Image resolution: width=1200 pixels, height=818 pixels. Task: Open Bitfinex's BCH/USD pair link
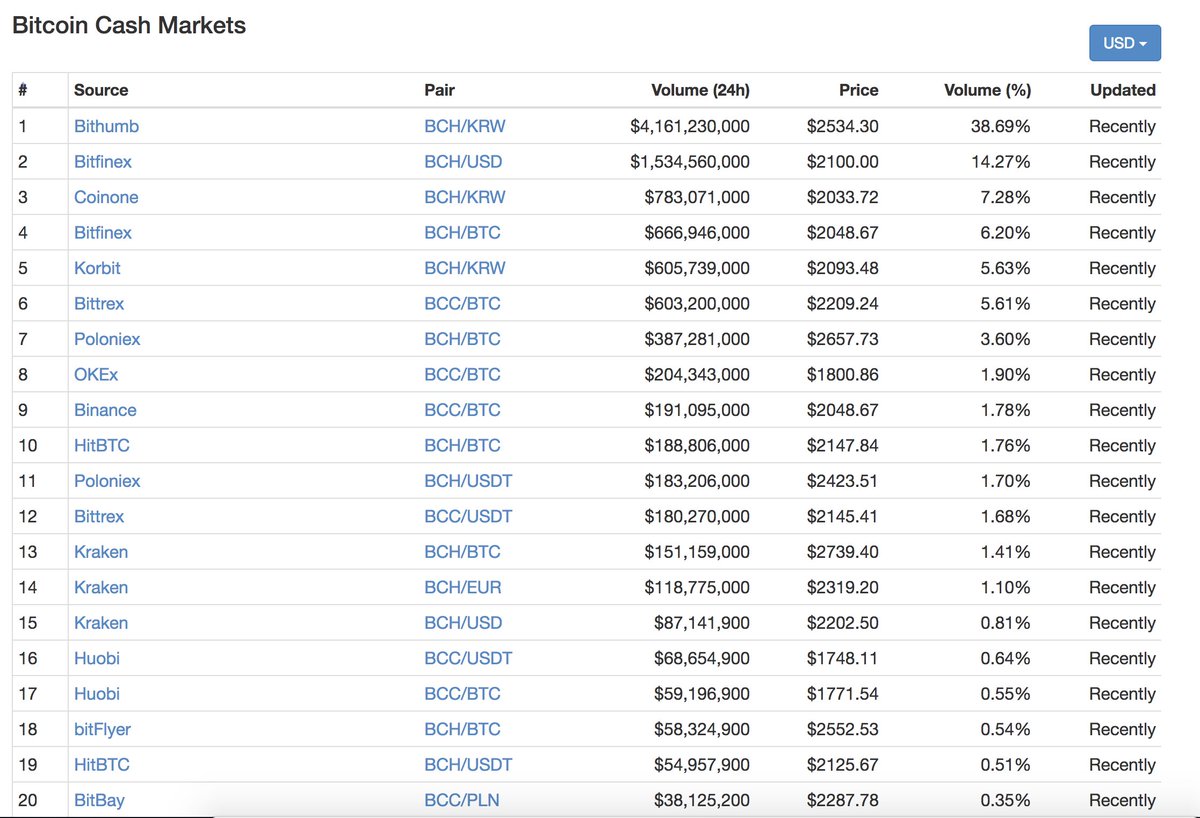tap(463, 161)
